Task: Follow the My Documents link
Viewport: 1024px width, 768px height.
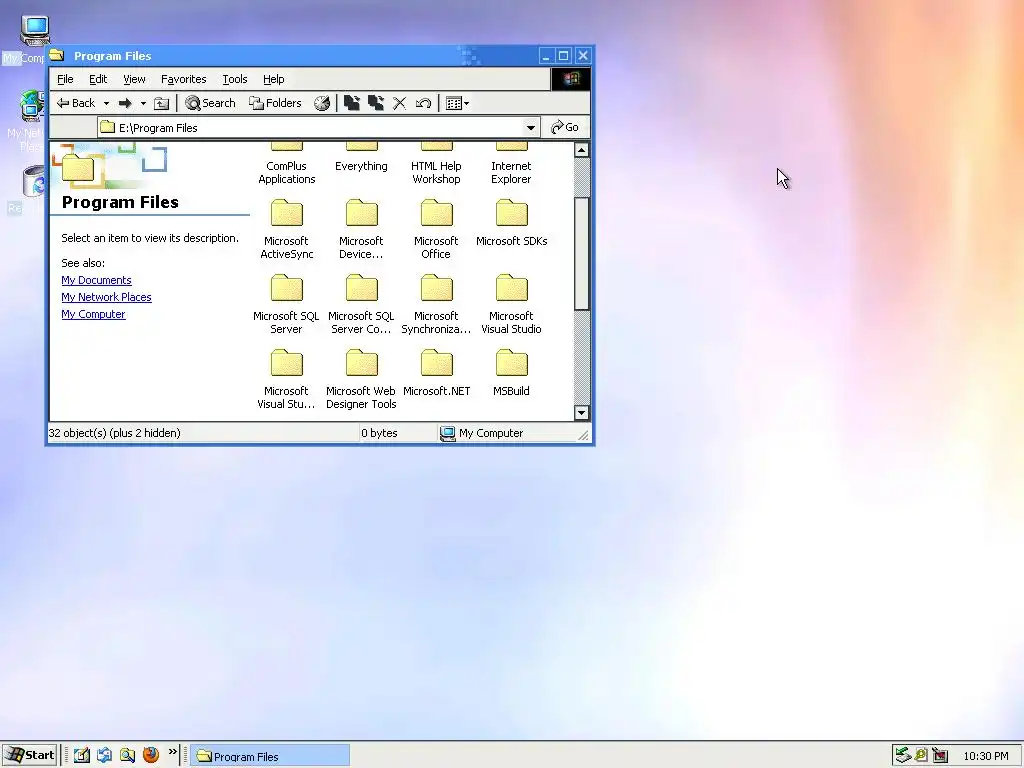Action: click(x=96, y=280)
